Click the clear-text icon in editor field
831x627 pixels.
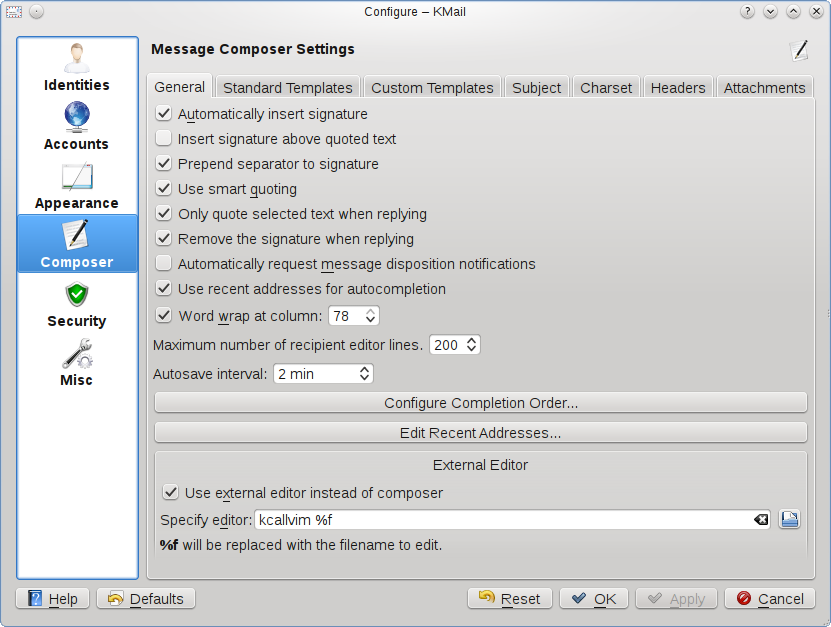(761, 520)
